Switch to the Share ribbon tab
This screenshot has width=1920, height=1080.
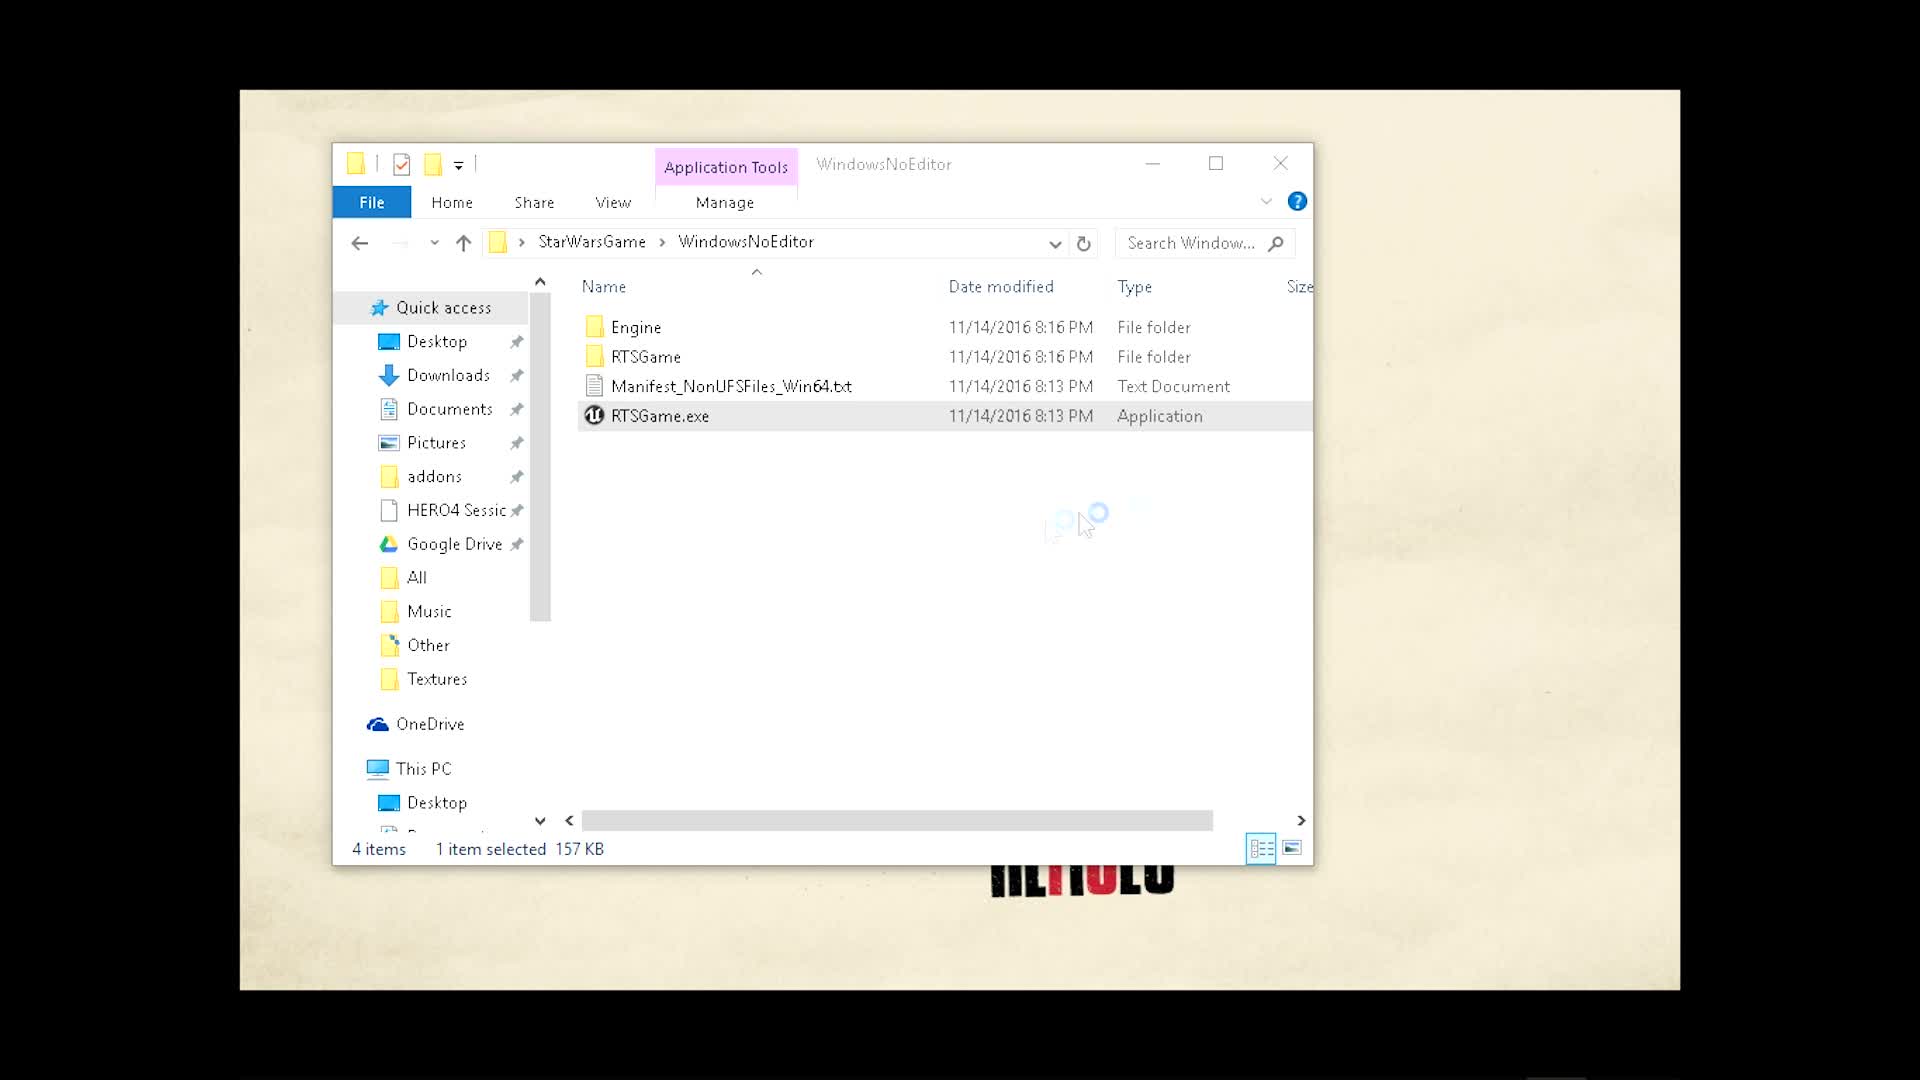pyautogui.click(x=534, y=202)
